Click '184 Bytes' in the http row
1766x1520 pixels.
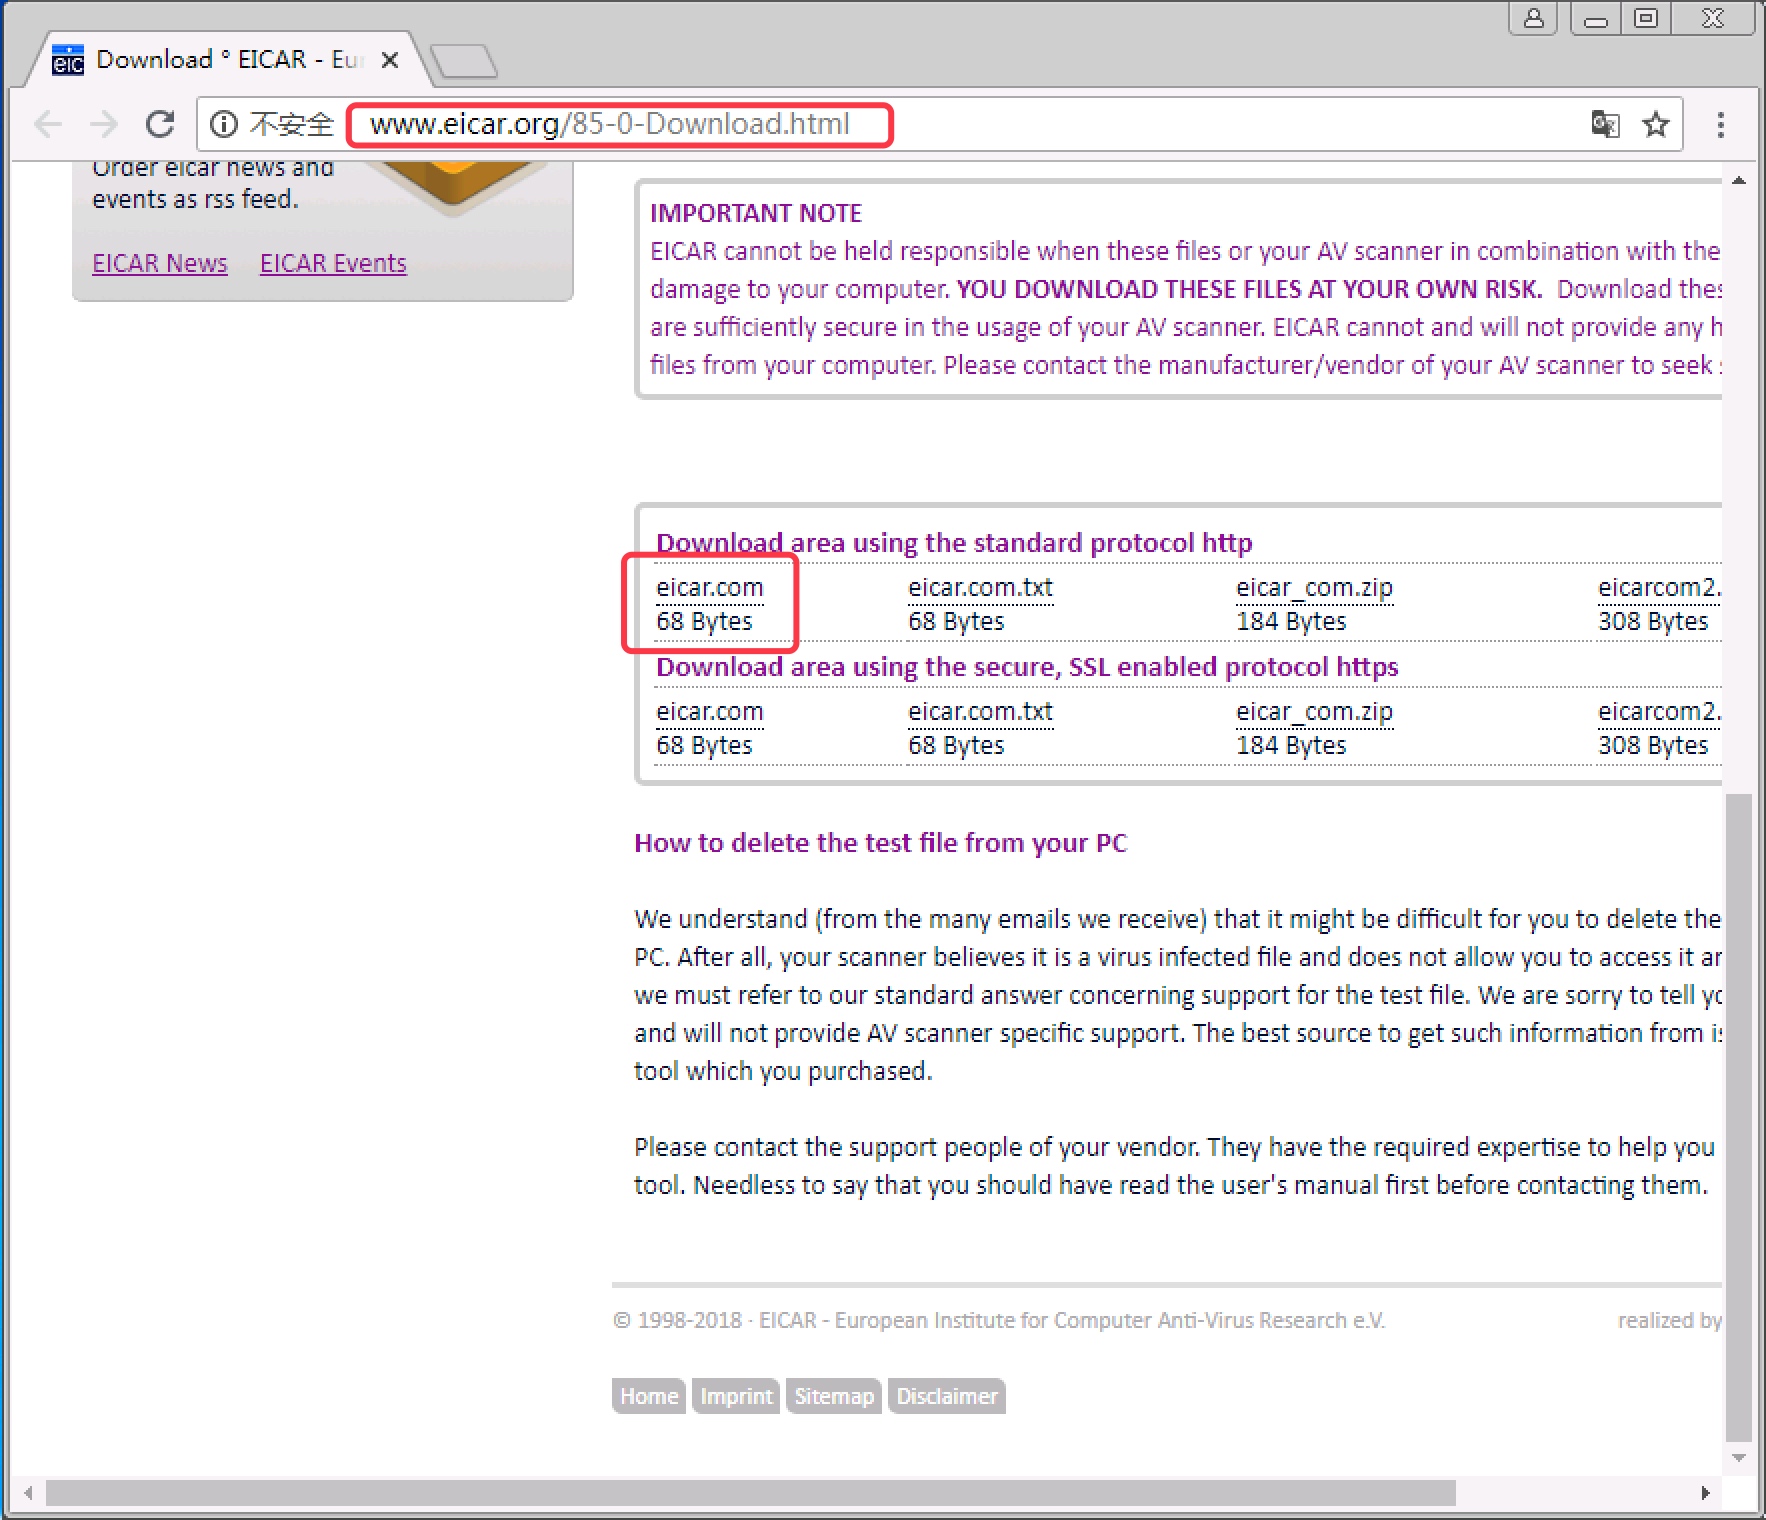point(1291,622)
